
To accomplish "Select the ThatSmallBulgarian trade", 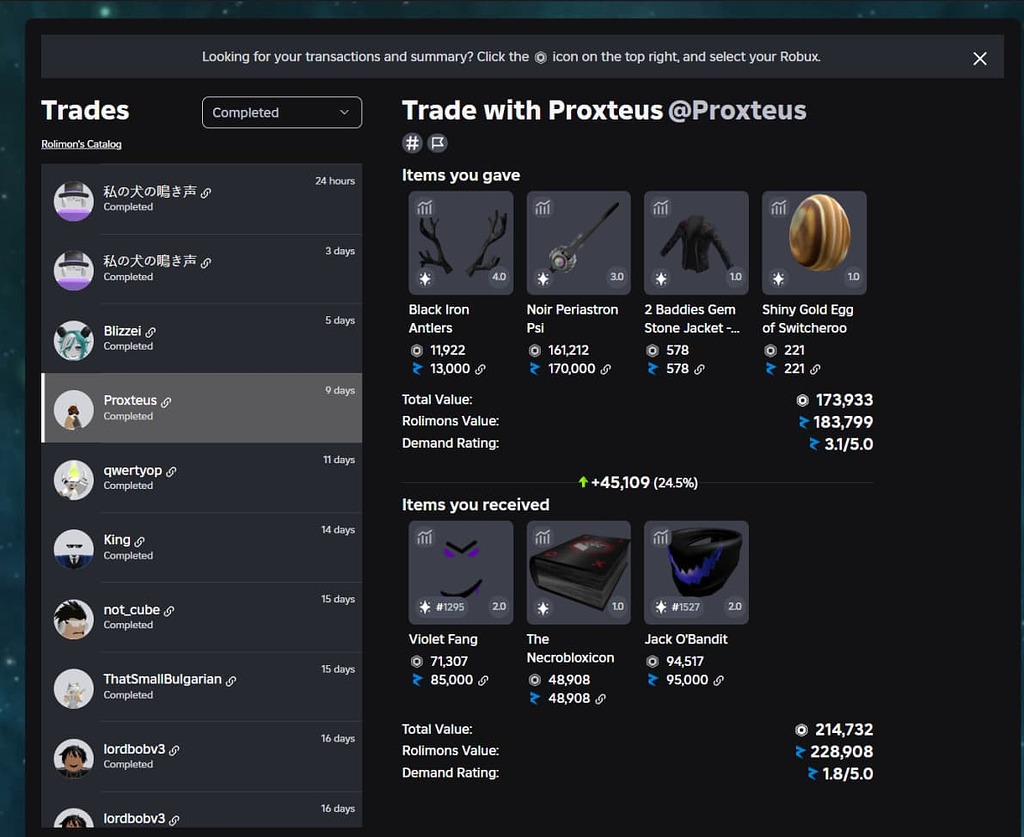I will click(x=202, y=687).
